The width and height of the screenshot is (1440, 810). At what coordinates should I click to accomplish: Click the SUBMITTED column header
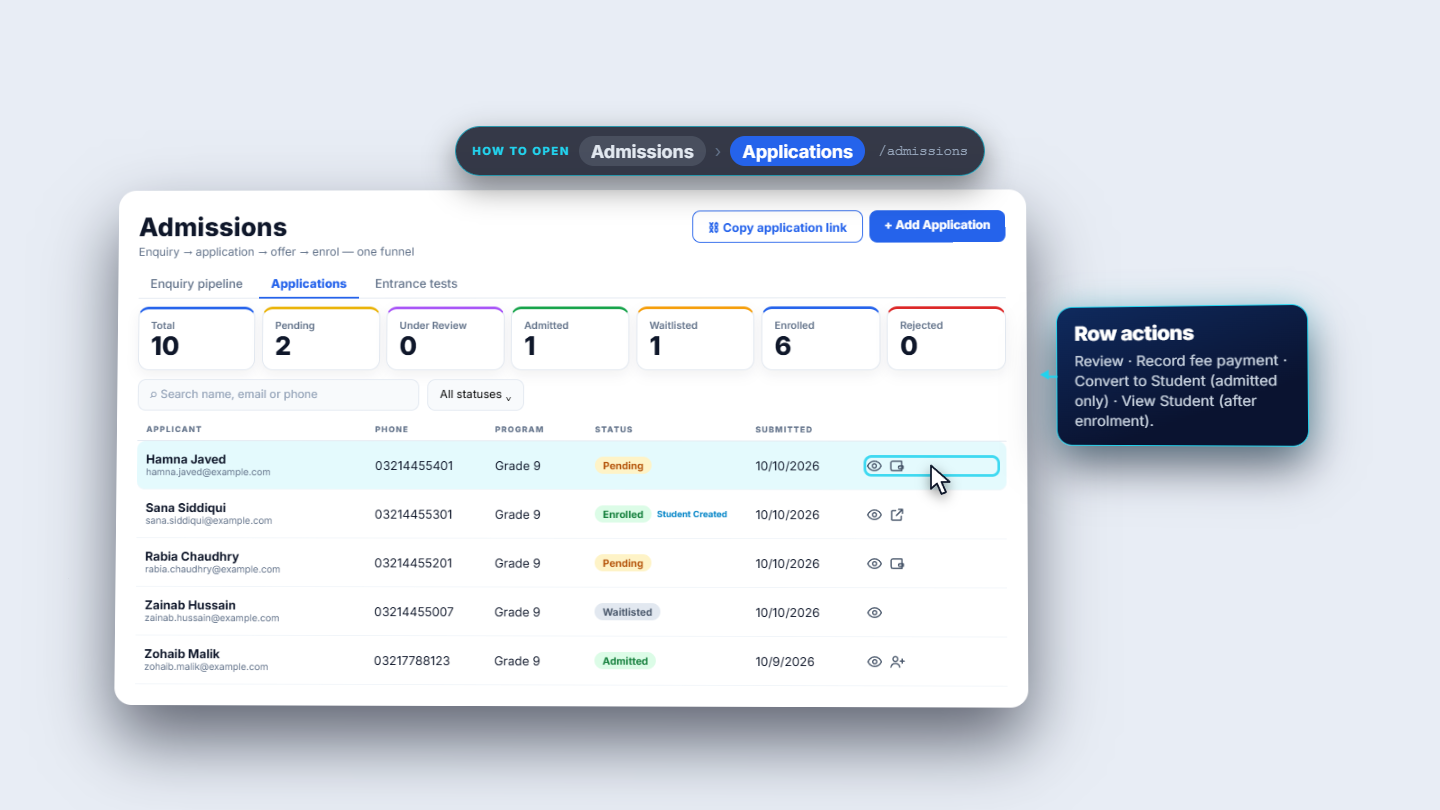coord(784,430)
